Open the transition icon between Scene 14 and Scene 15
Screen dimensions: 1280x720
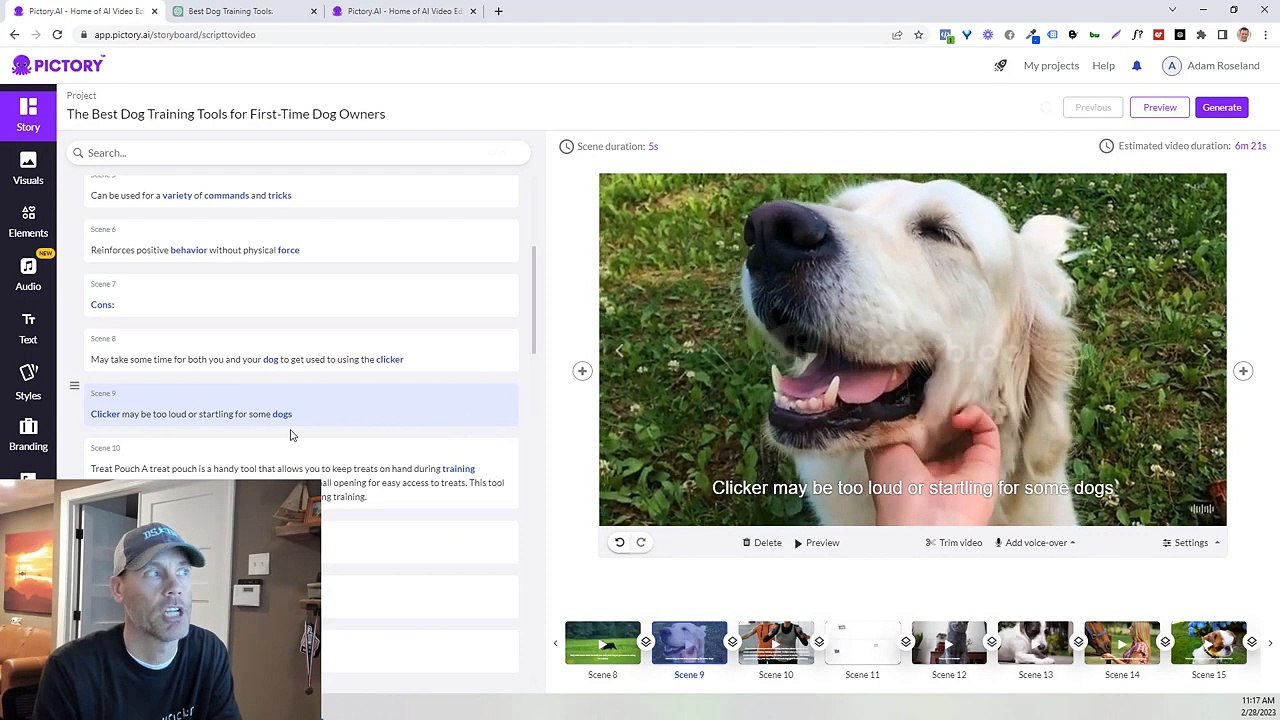[1165, 642]
